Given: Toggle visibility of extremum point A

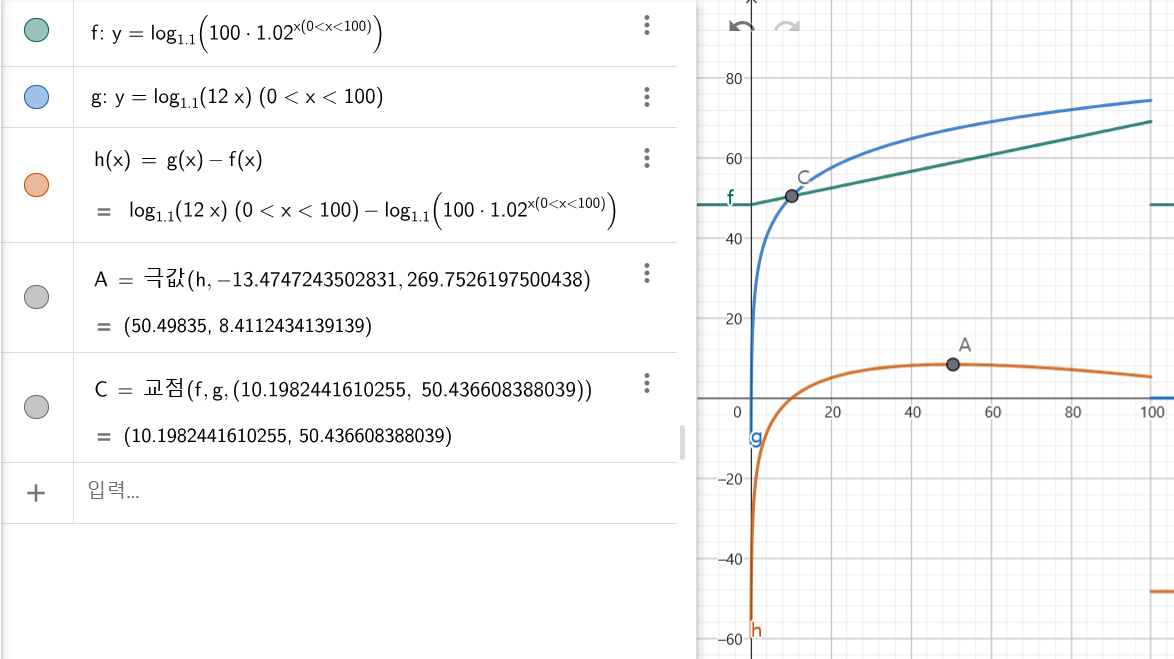Looking at the screenshot, I should [36, 297].
